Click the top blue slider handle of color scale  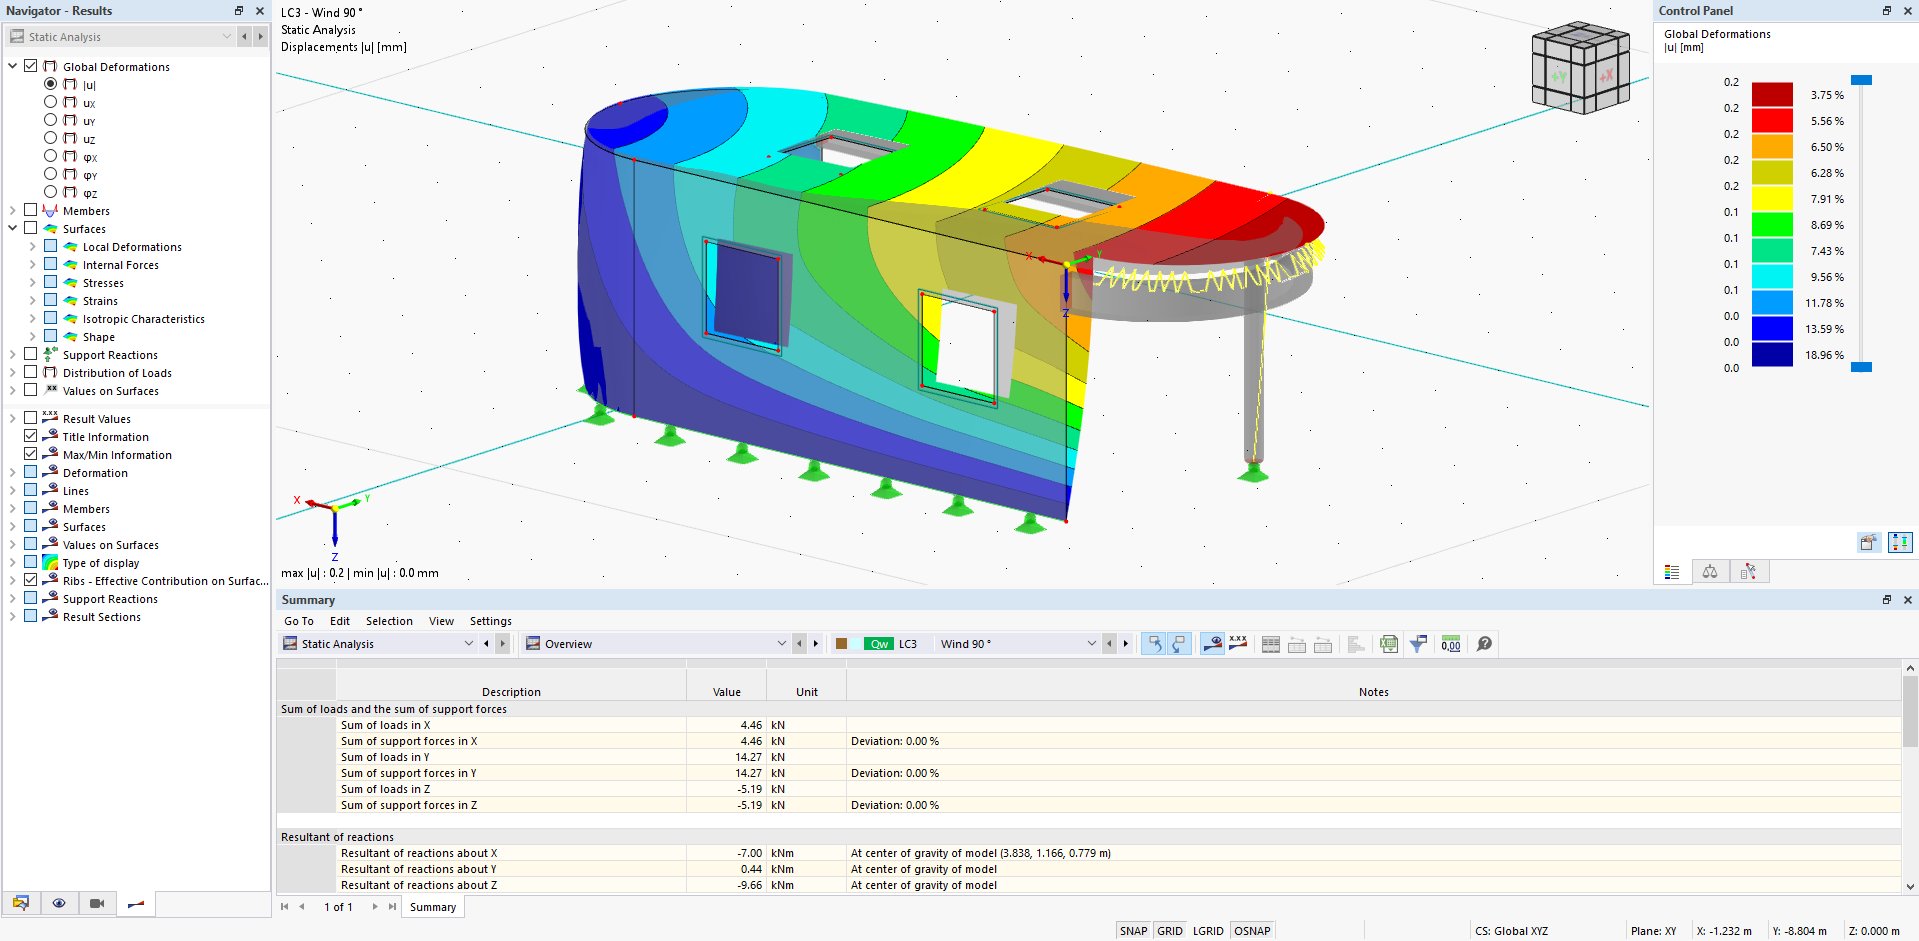point(1861,80)
